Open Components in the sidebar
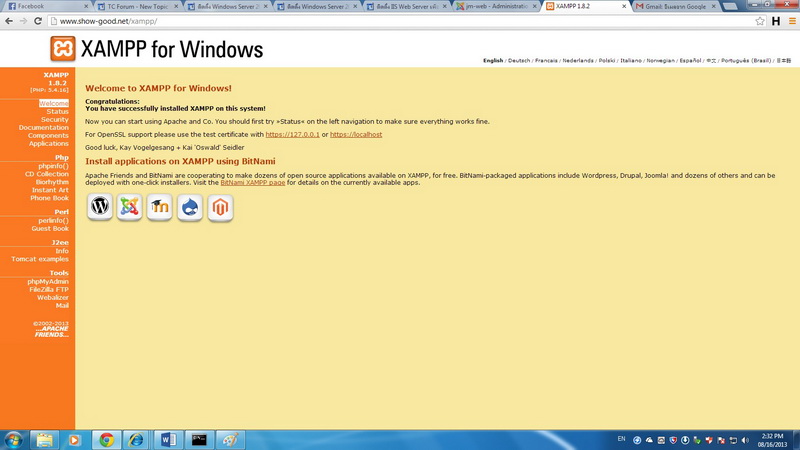This screenshot has width=800, height=450. (x=48, y=136)
